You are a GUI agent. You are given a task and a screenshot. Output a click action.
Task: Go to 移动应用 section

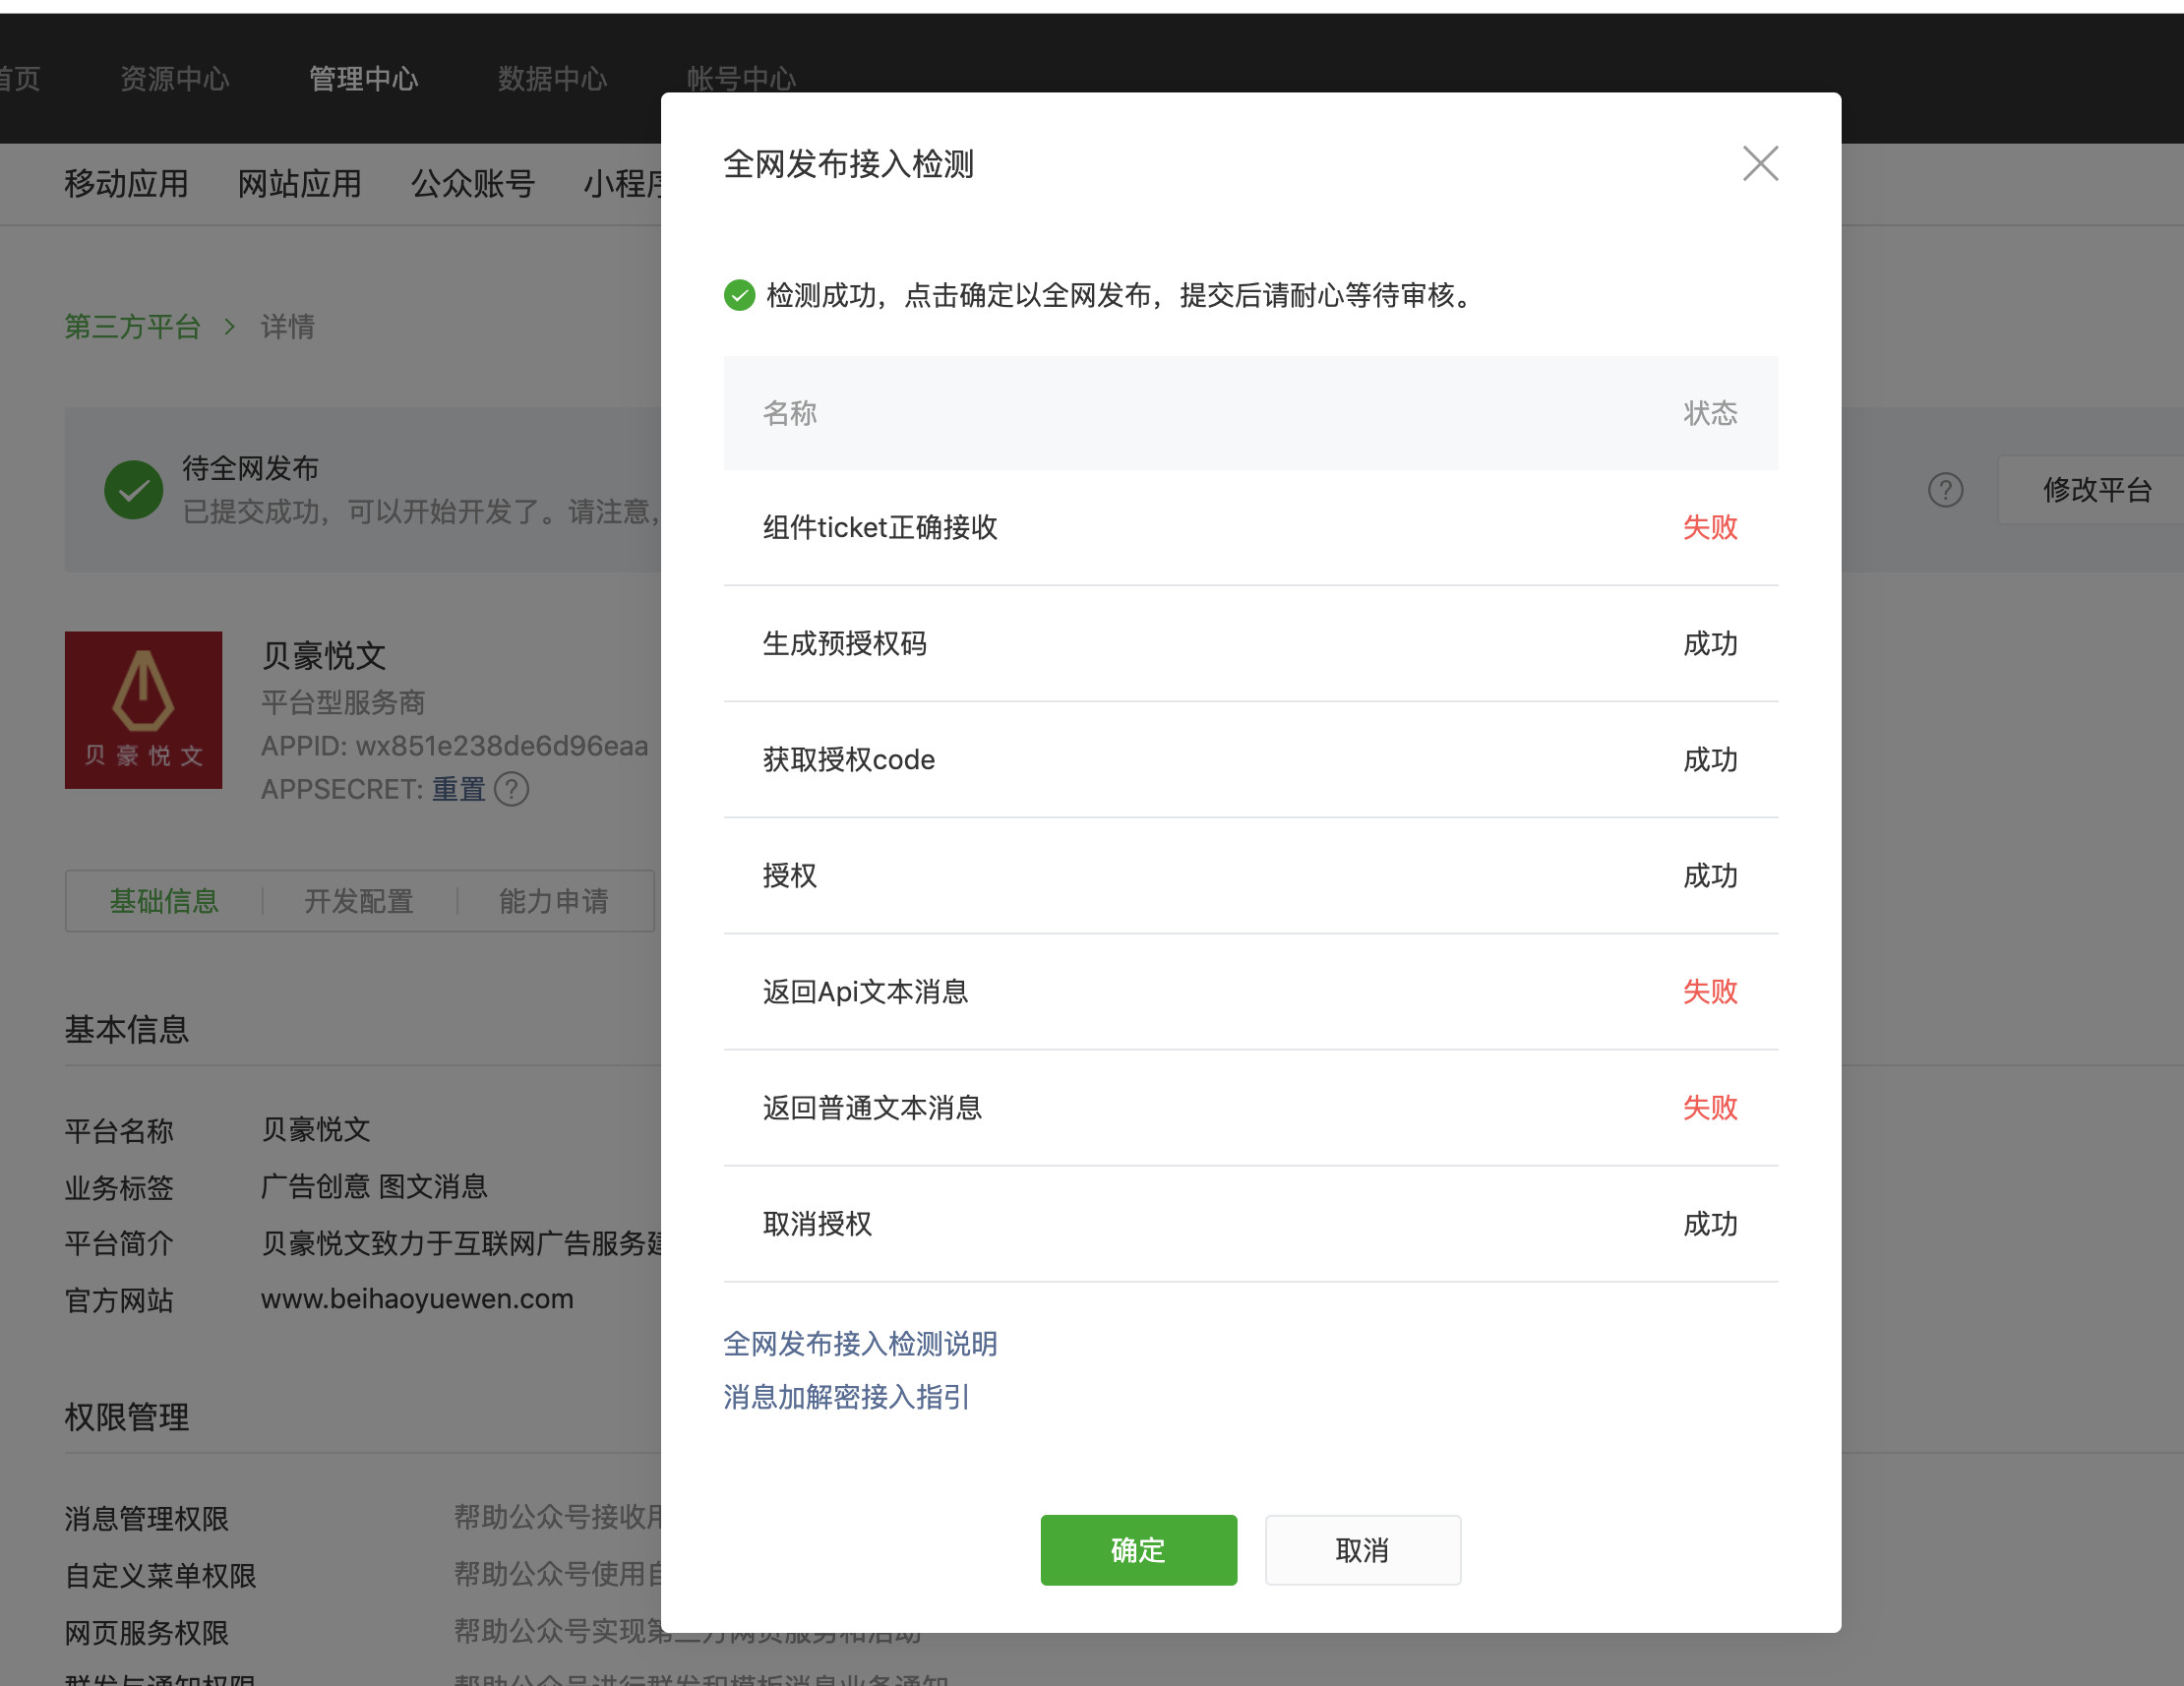point(126,184)
